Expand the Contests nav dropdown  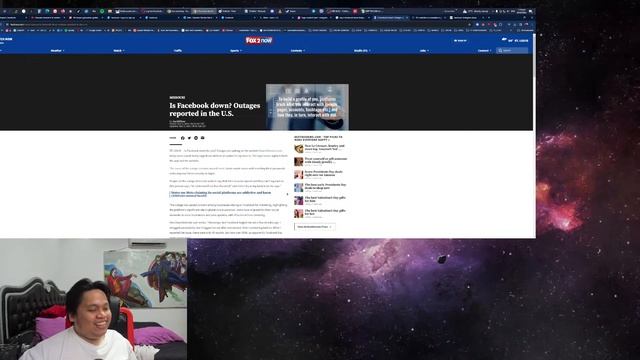pos(298,51)
